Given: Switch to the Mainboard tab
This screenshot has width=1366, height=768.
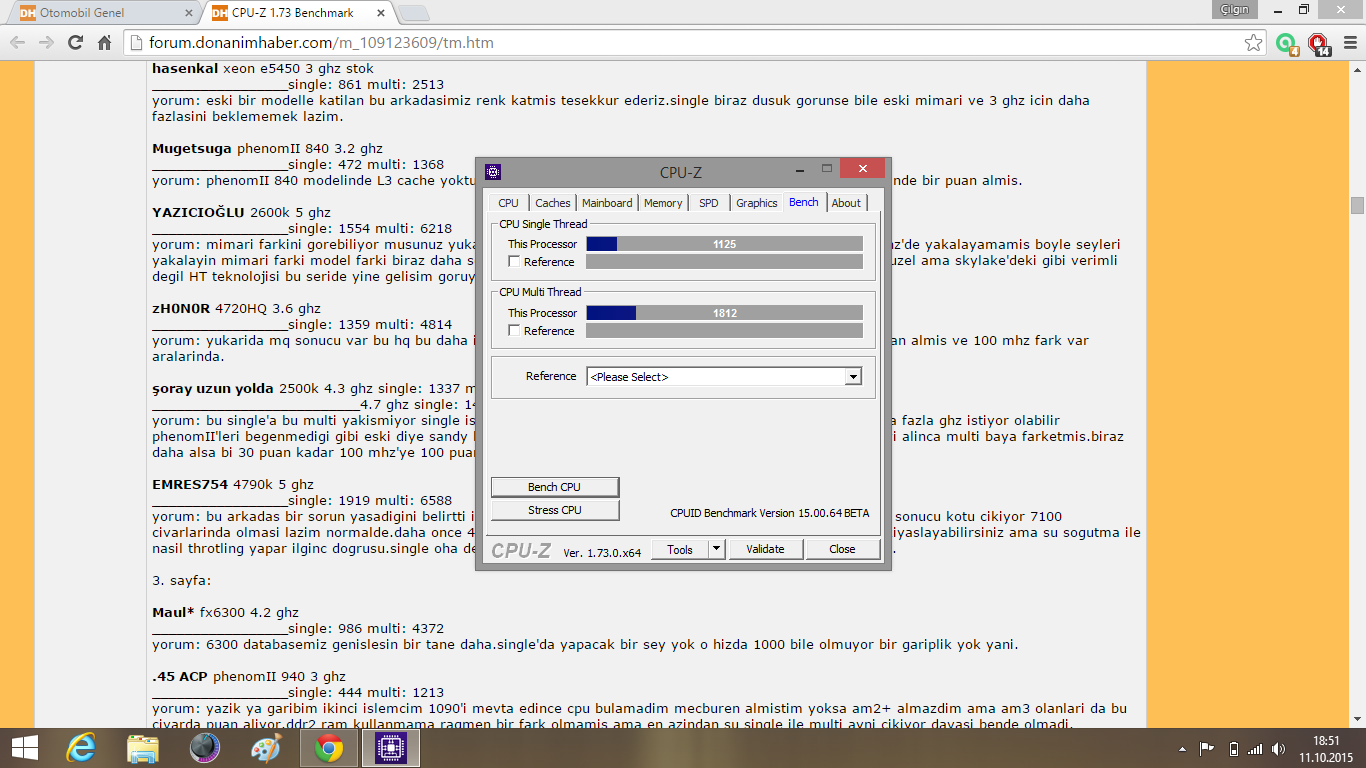Looking at the screenshot, I should [x=607, y=203].
